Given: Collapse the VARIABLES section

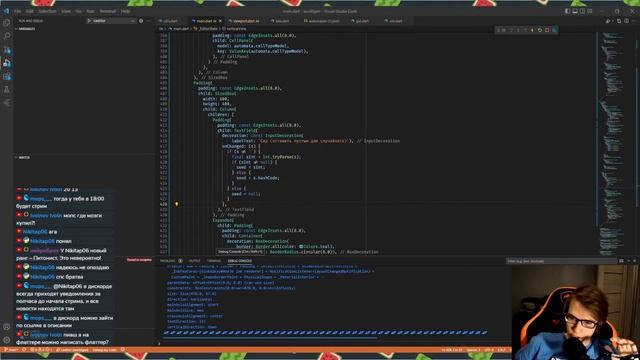Looking at the screenshot, I should pyautogui.click(x=26, y=29).
